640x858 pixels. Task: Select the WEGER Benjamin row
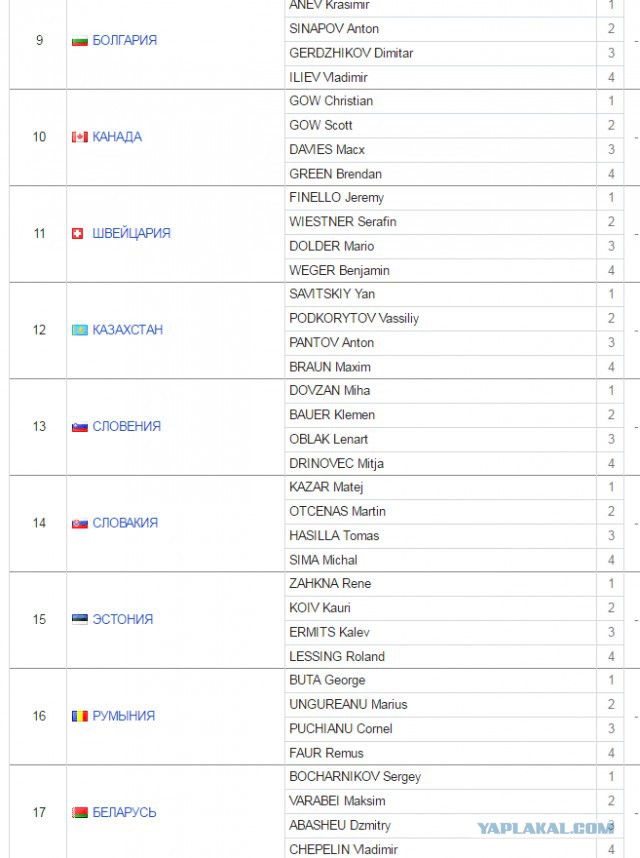454,270
